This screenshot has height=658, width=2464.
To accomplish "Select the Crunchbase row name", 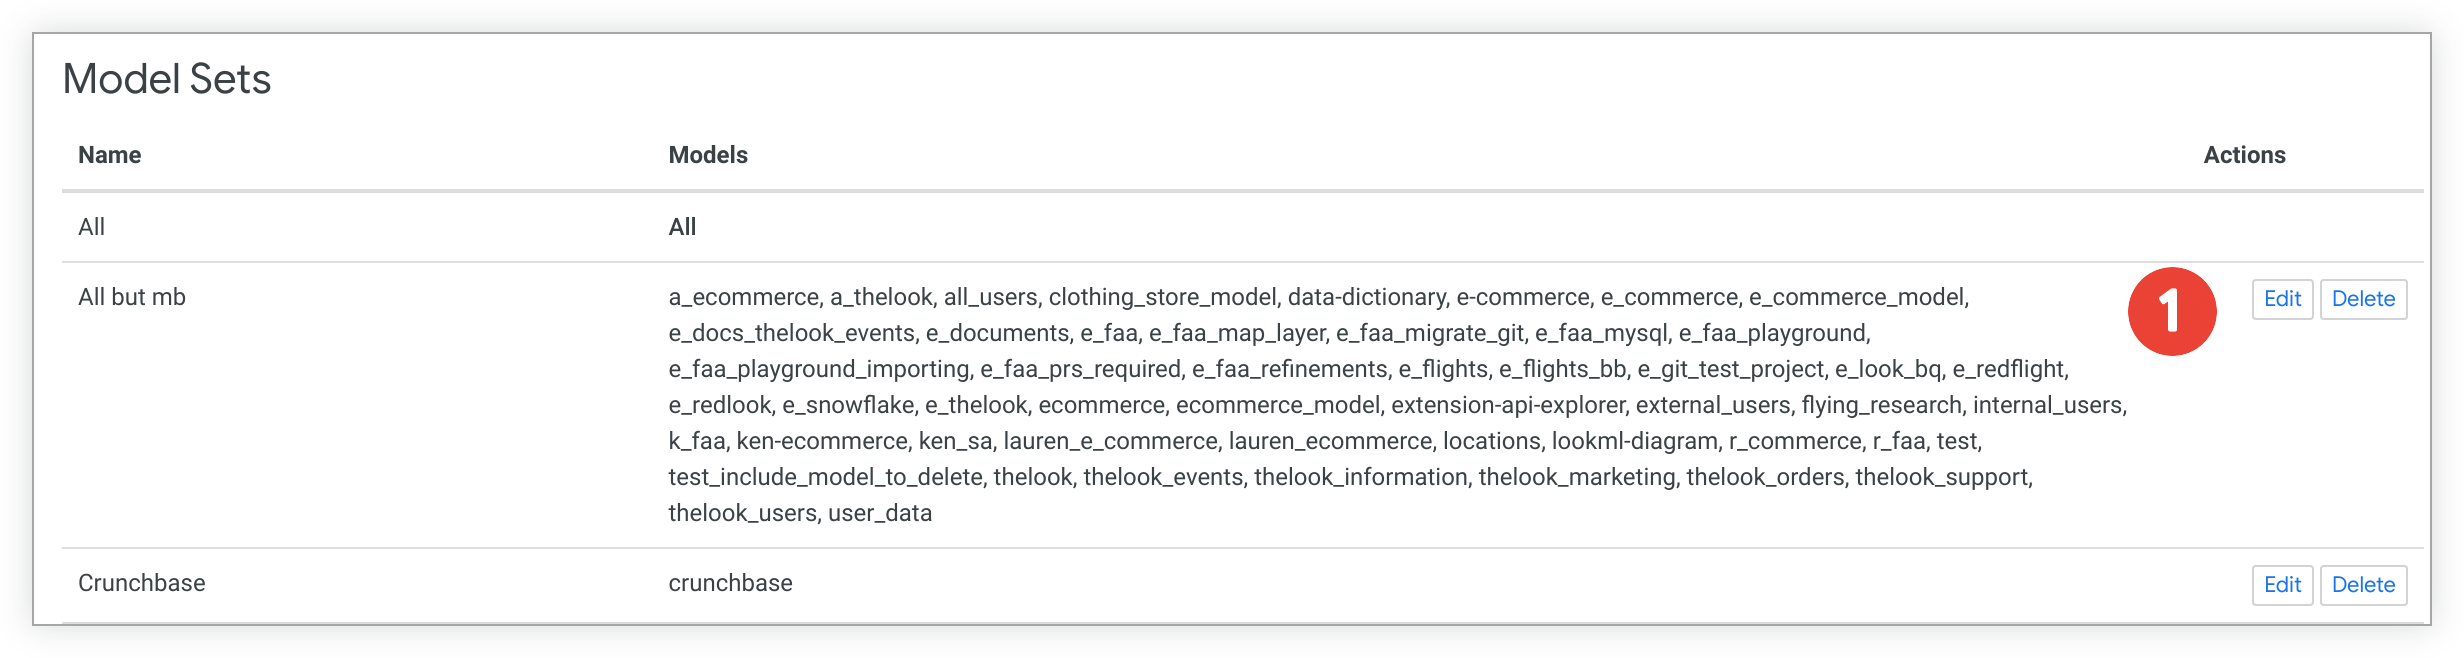I will 142,583.
